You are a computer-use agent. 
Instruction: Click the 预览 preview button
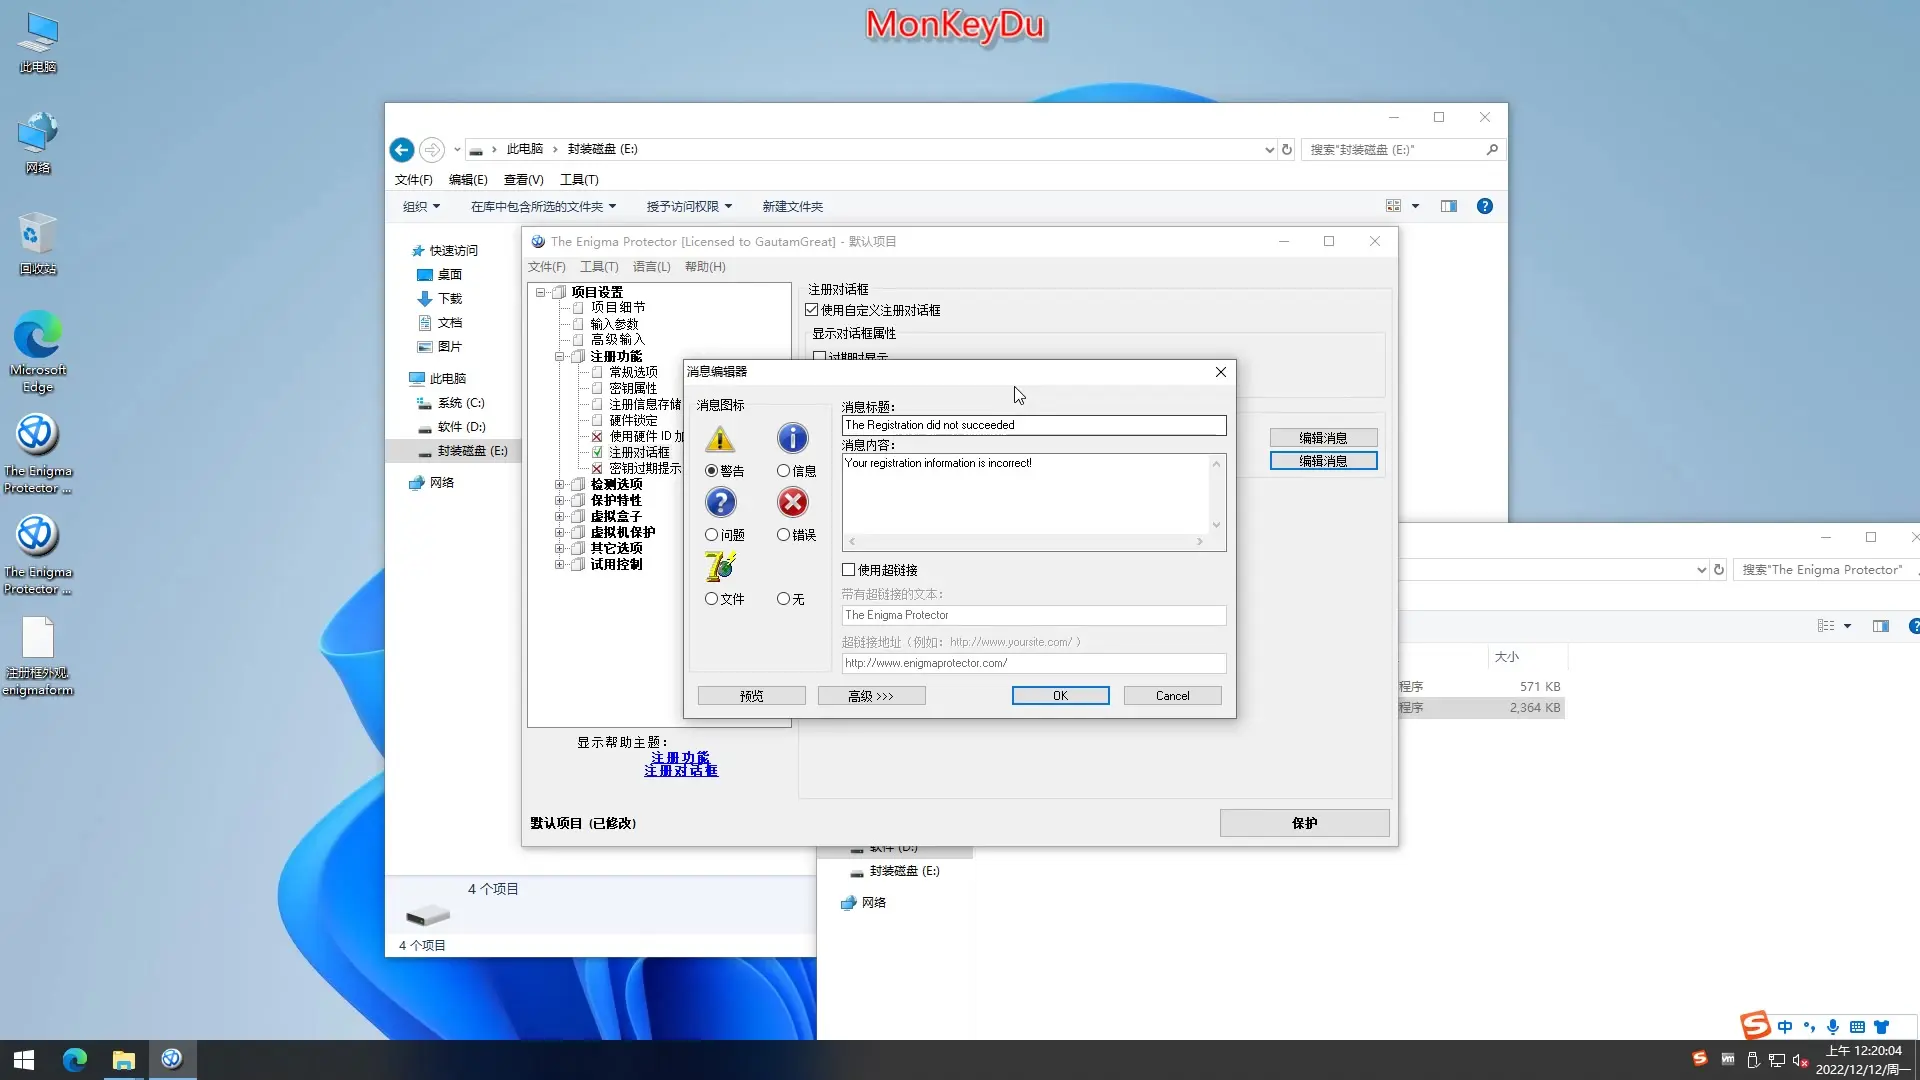coord(751,696)
